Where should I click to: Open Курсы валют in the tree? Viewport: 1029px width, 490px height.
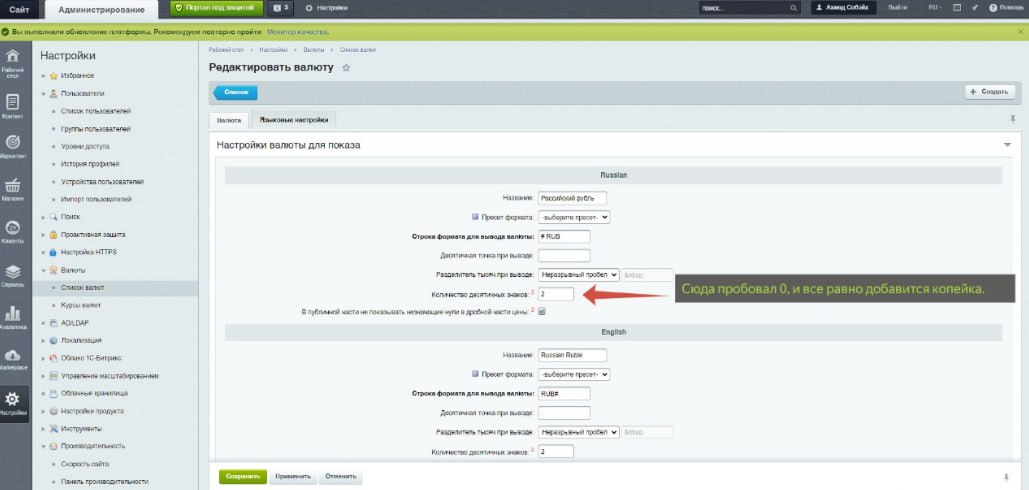(81, 306)
